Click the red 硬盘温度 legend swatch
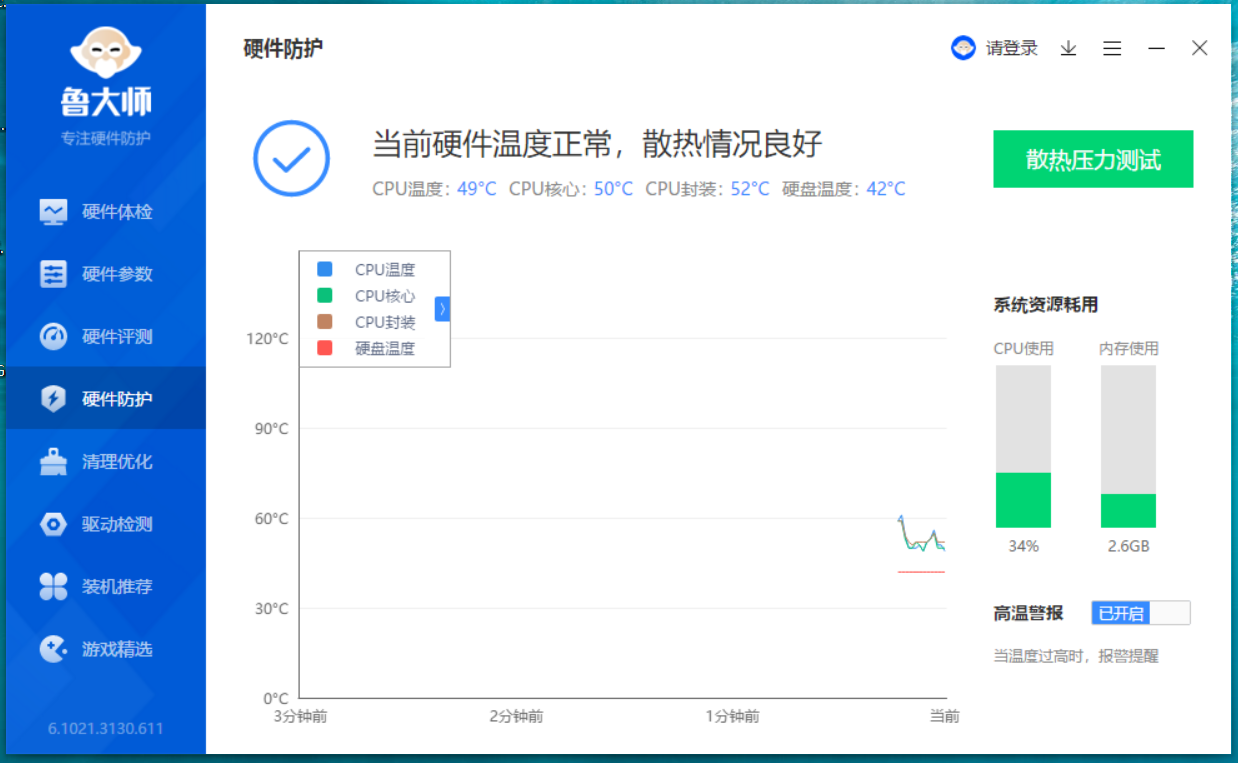The height and width of the screenshot is (763, 1238). pyautogui.click(x=324, y=348)
